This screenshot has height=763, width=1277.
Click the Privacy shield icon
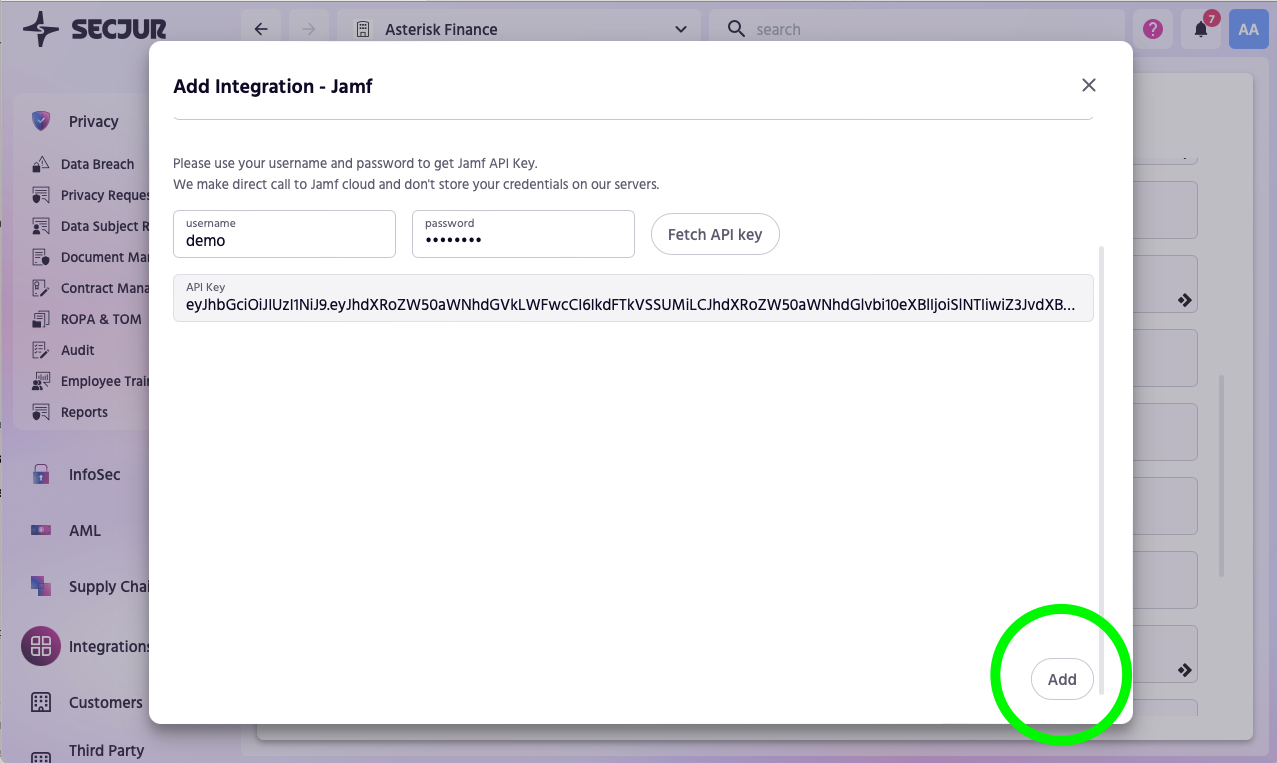[x=41, y=121]
